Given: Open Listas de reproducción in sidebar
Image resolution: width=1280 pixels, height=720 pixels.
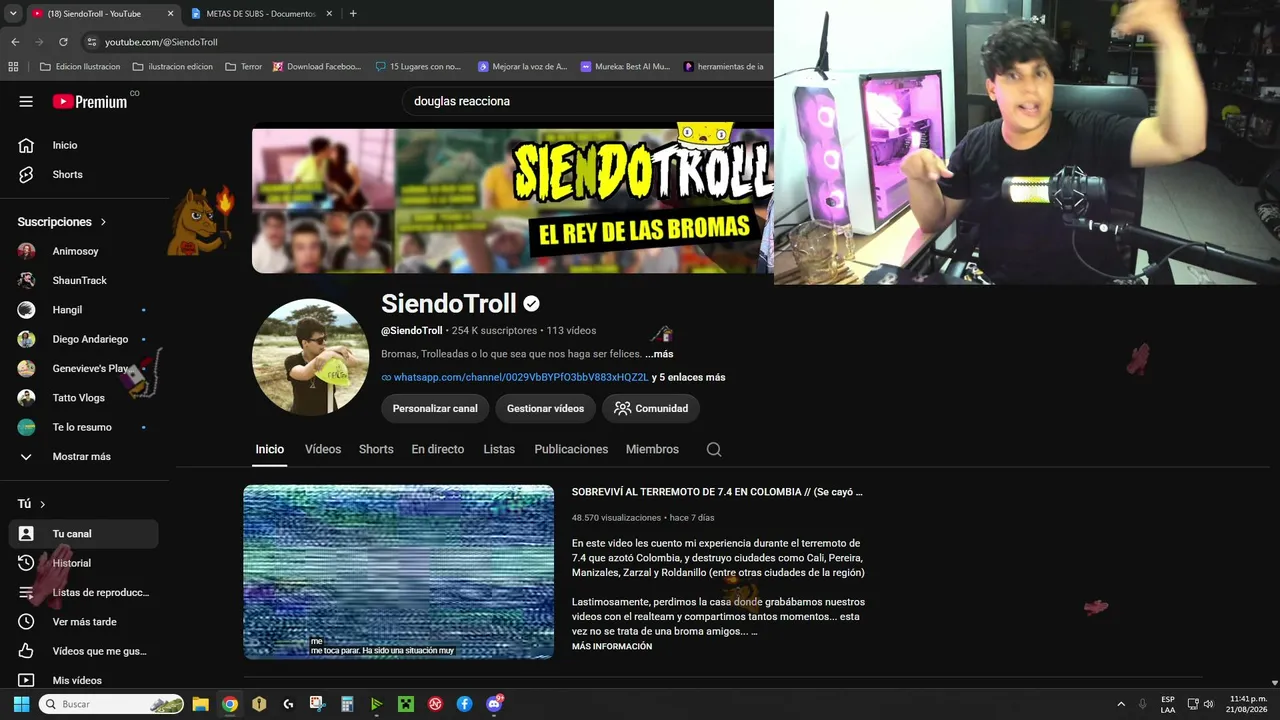Looking at the screenshot, I should [x=84, y=592].
